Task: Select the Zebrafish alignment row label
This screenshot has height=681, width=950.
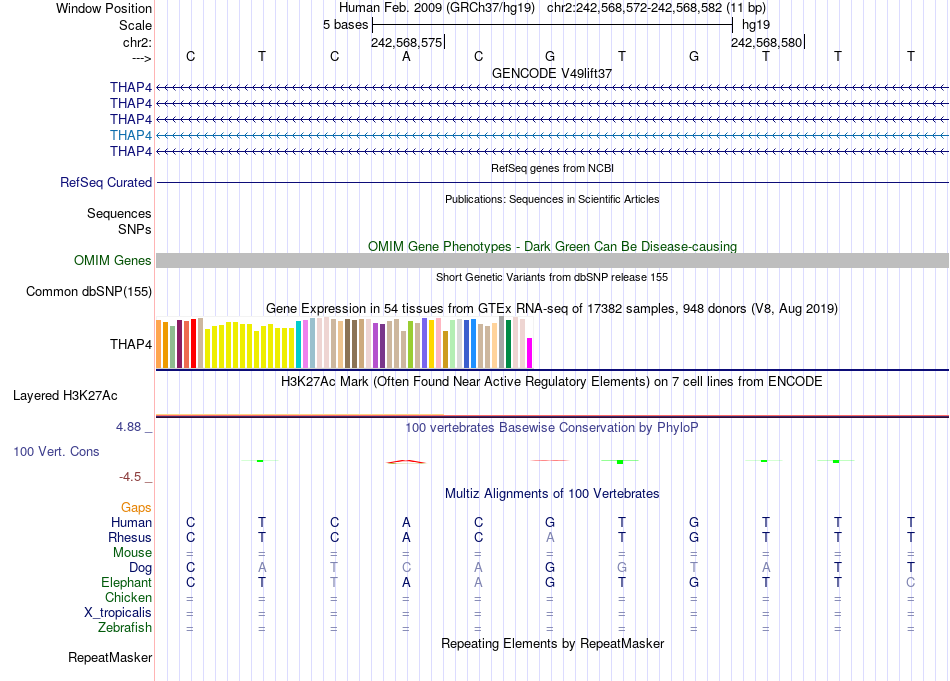Action: tap(125, 628)
